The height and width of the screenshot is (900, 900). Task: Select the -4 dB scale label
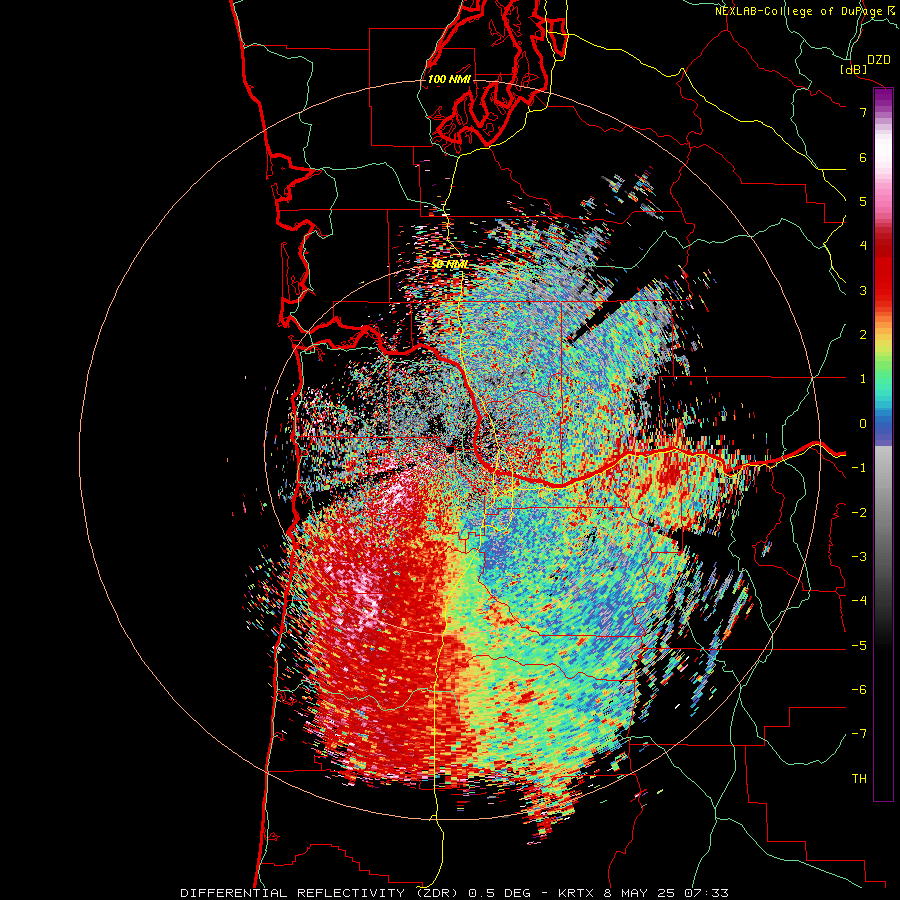click(x=859, y=601)
